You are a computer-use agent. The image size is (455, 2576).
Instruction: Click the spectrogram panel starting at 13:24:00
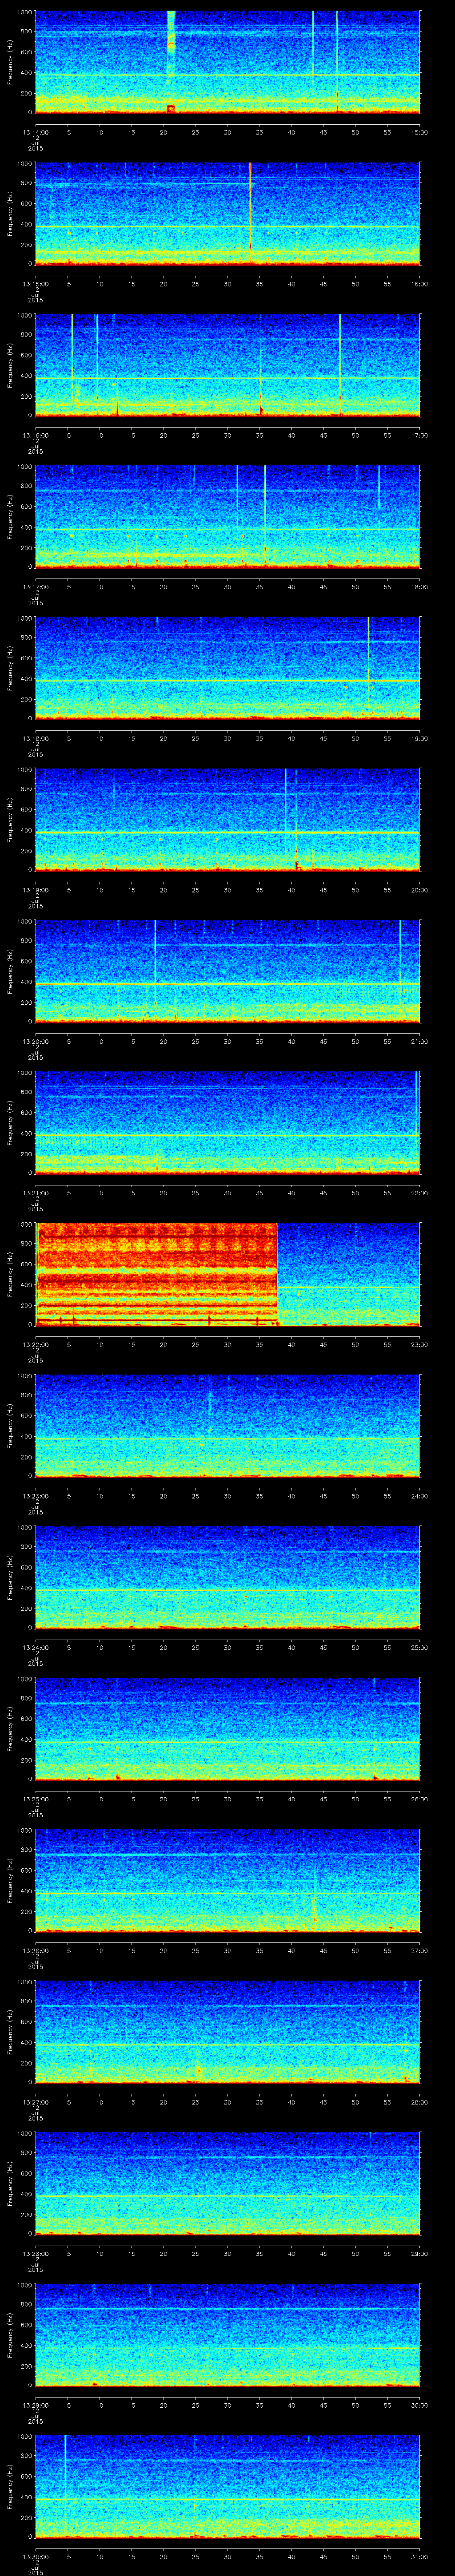pyautogui.click(x=228, y=1576)
